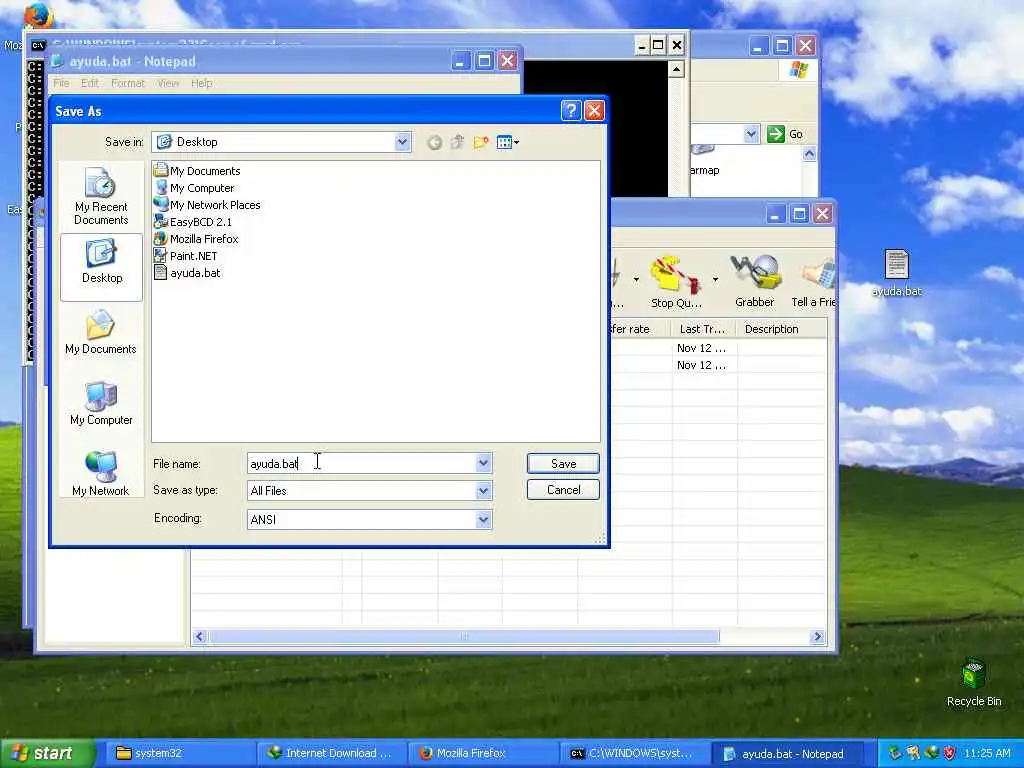Select Recycle Bin on desktop
The width and height of the screenshot is (1024, 768).
tap(974, 682)
